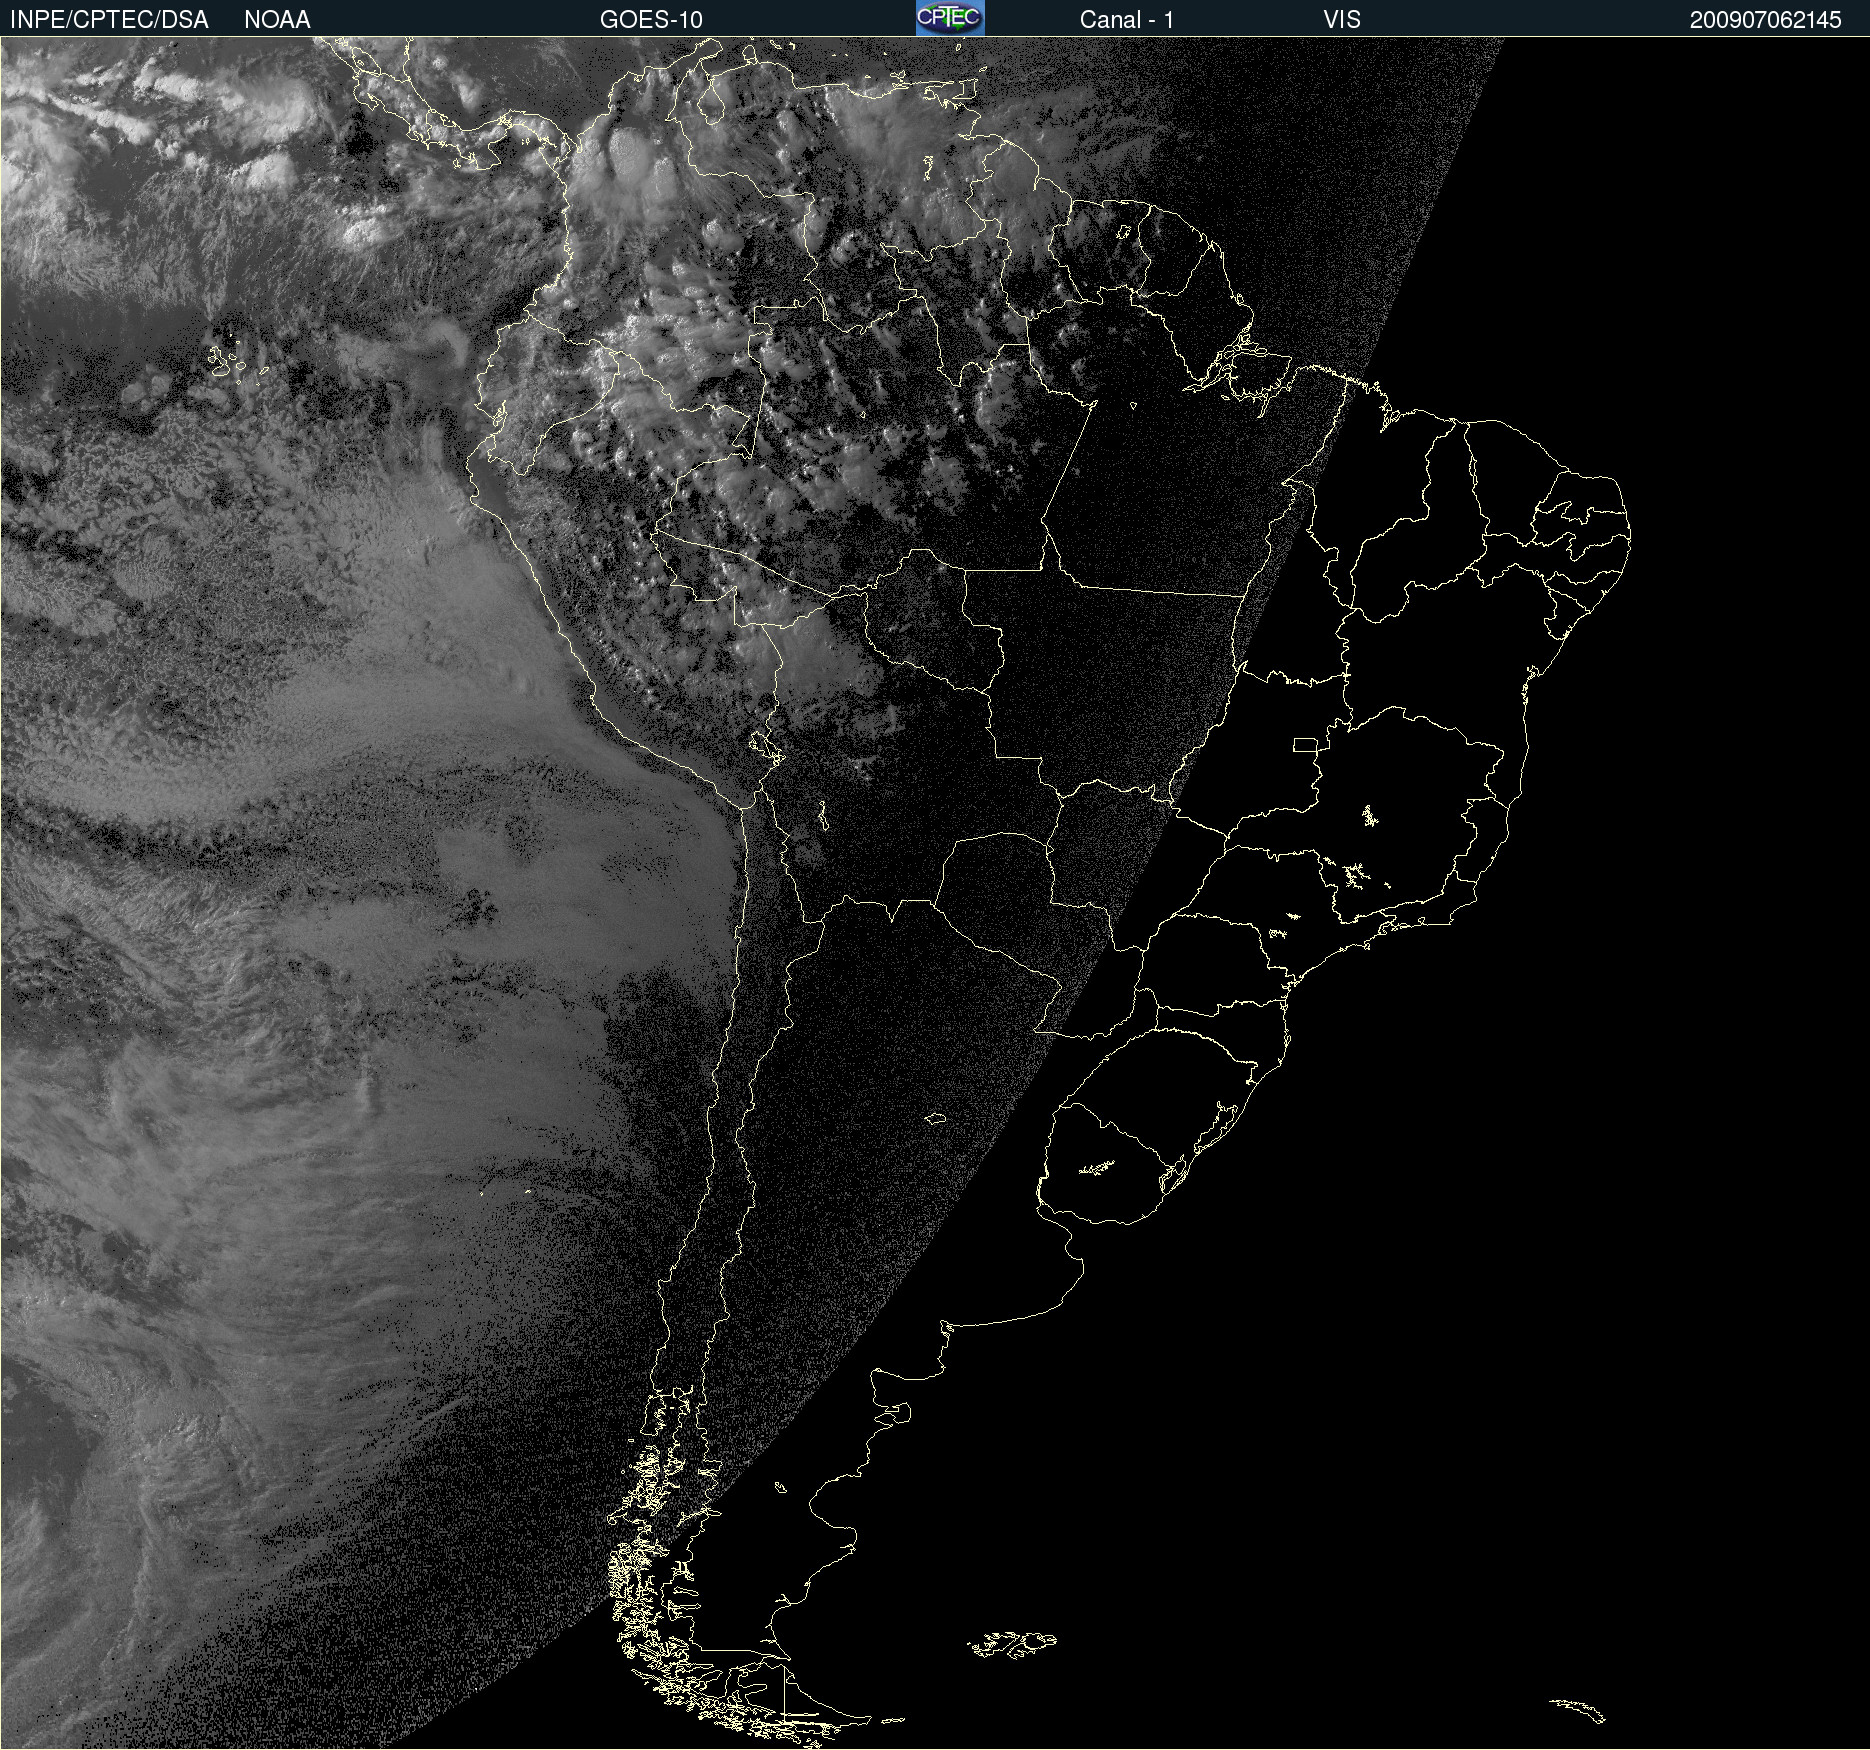
Task: Click the CPTEC logo in the header
Action: tap(950, 18)
